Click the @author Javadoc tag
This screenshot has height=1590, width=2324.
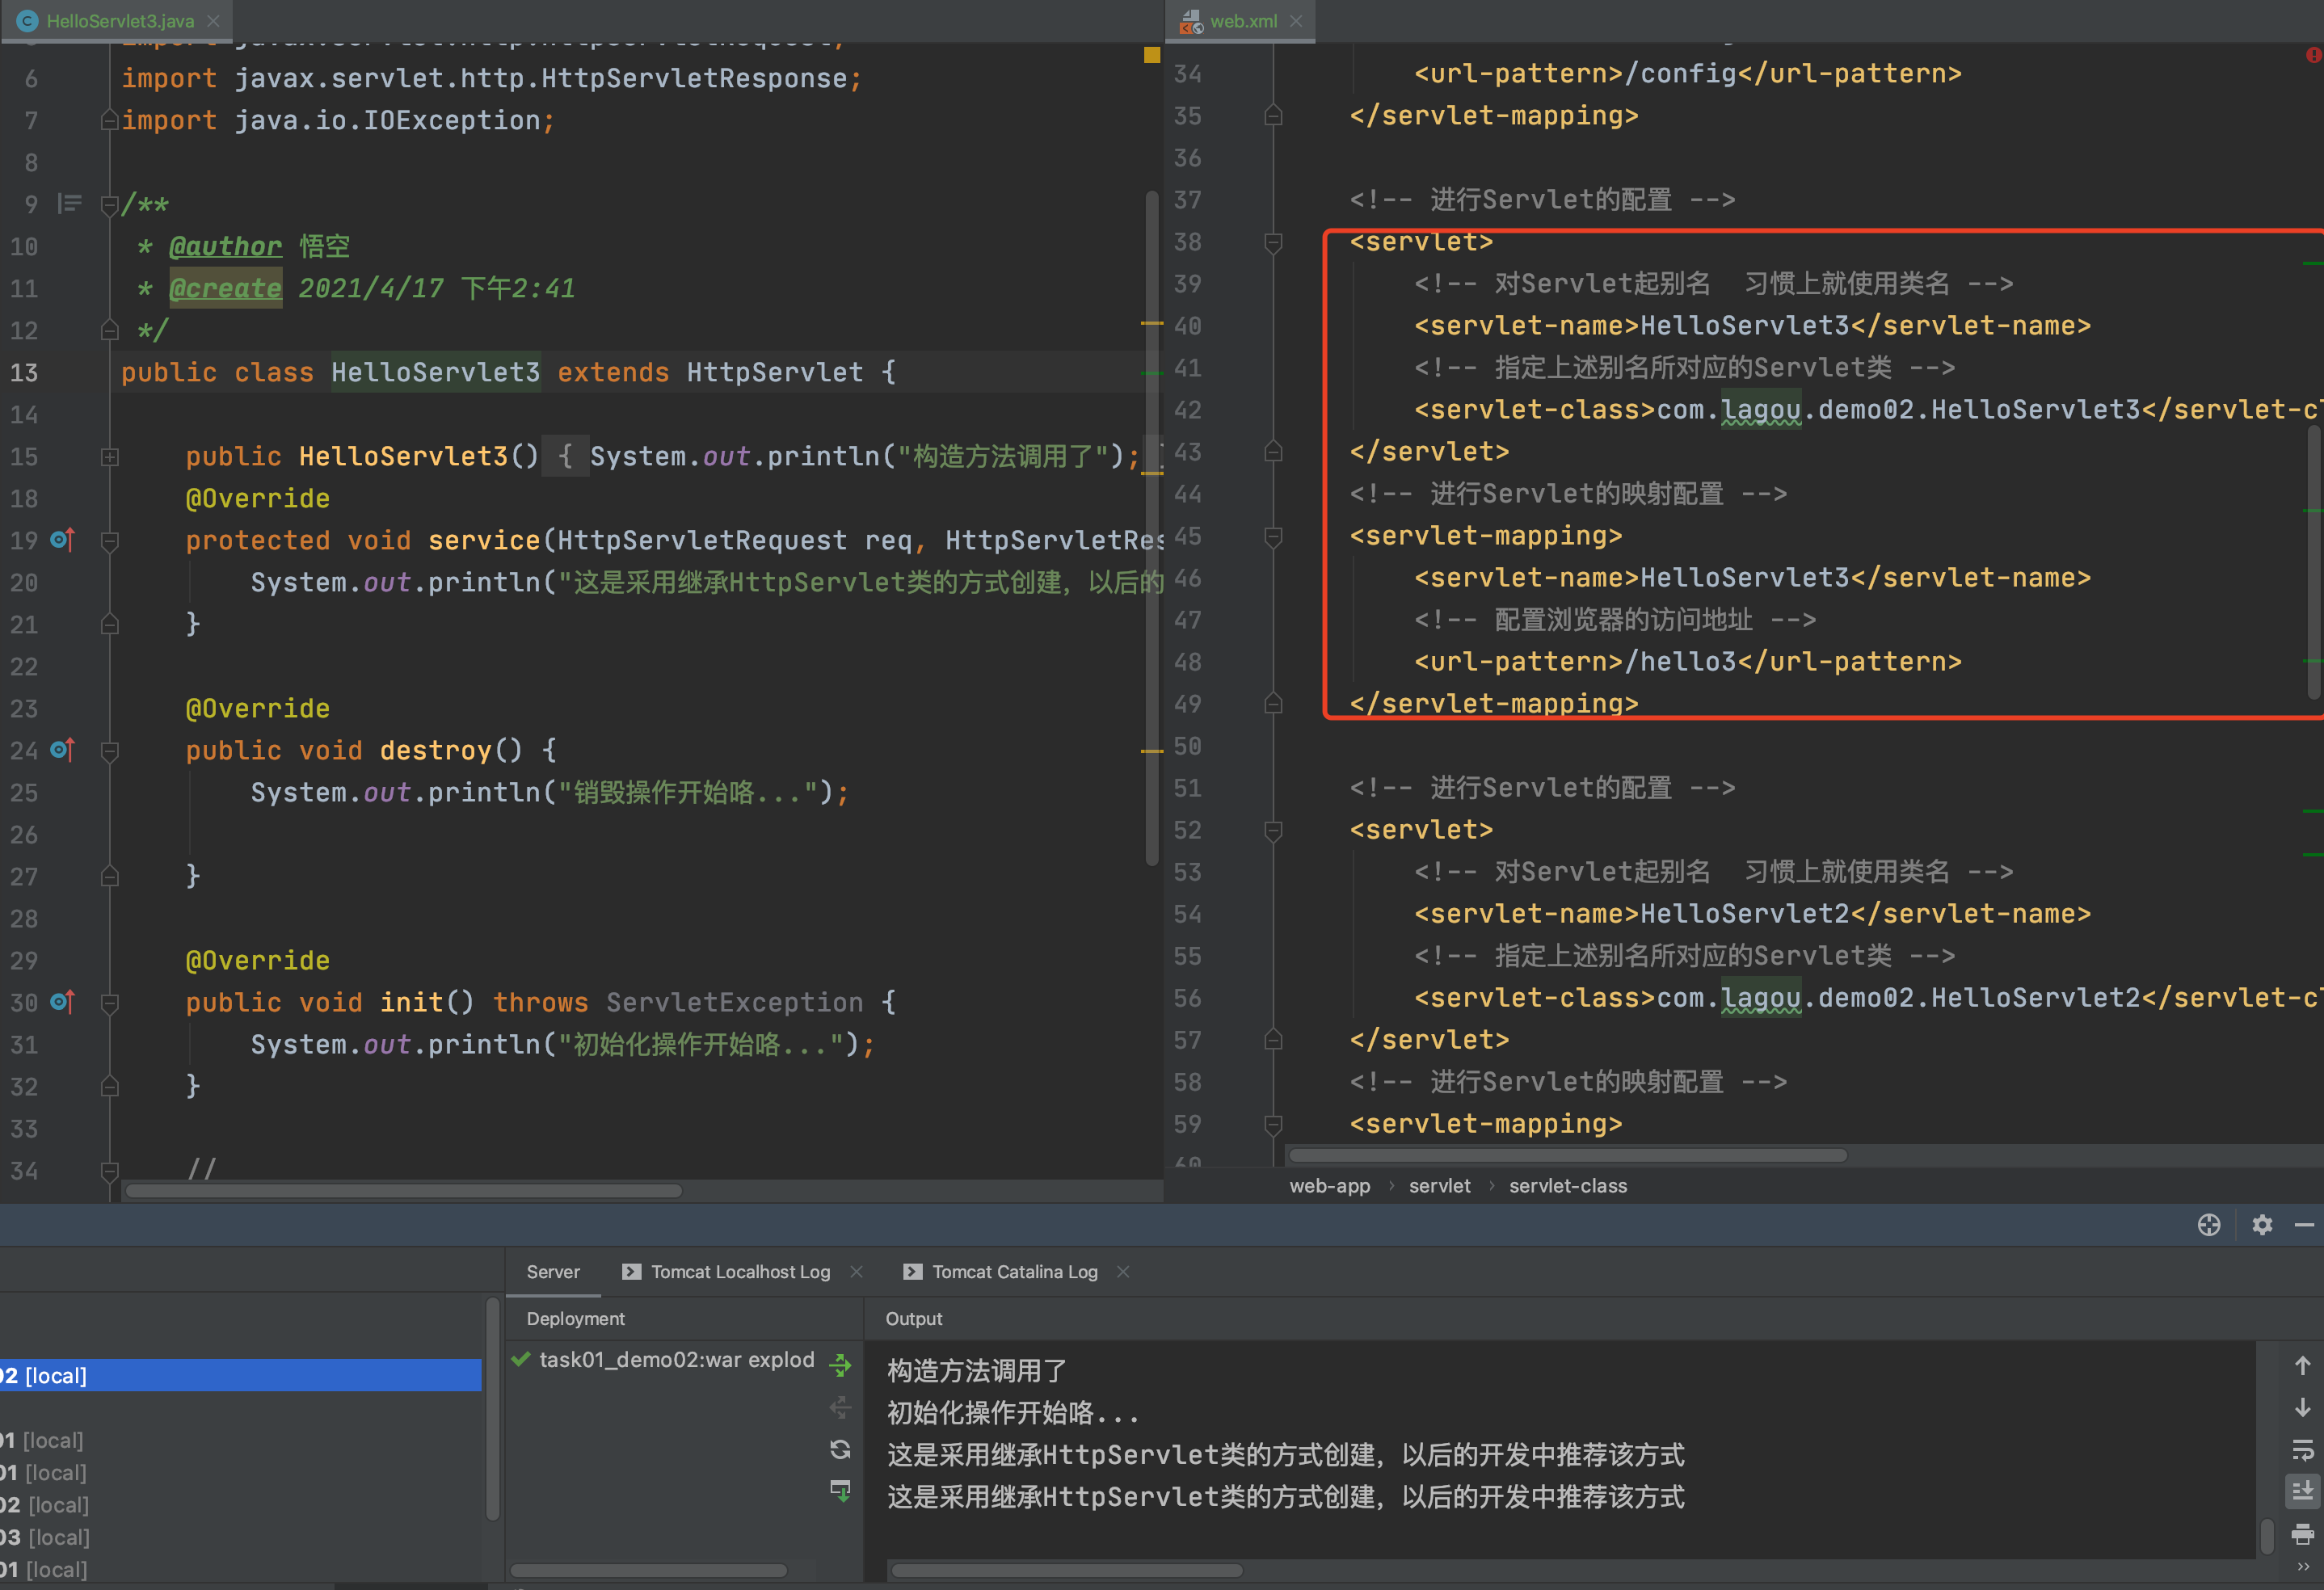coord(225,246)
